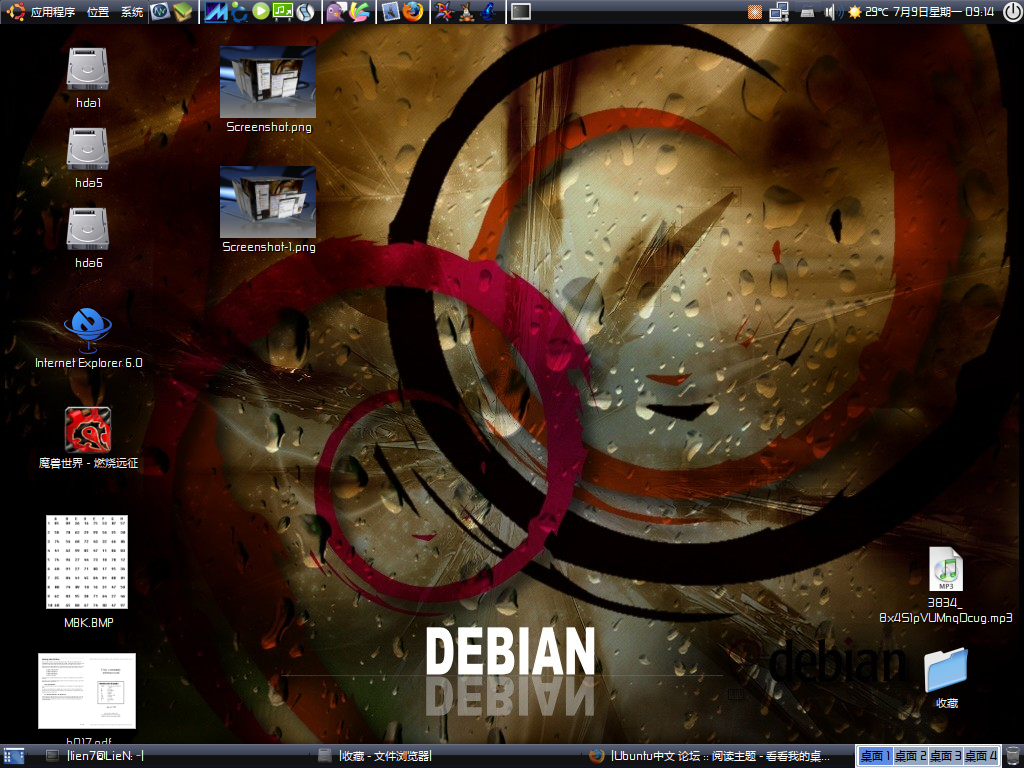Show the 29°C weather applet
Screen dimensions: 1024x768
tap(867, 12)
